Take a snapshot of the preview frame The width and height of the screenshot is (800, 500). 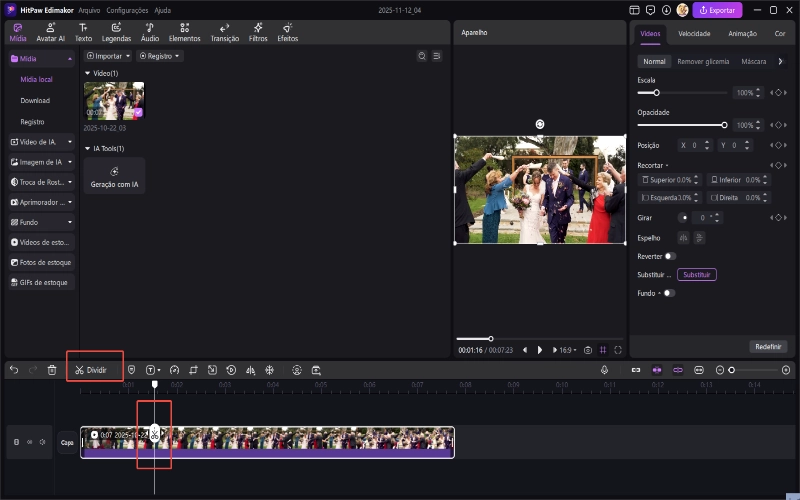[x=588, y=350]
